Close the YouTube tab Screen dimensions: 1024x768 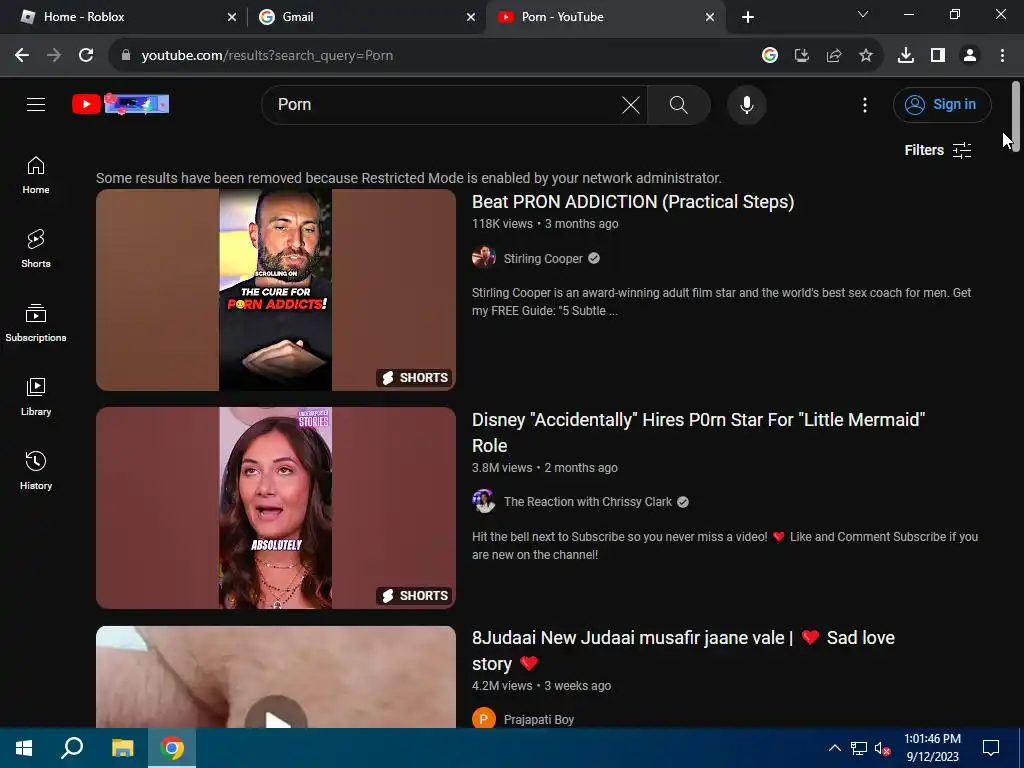click(710, 17)
